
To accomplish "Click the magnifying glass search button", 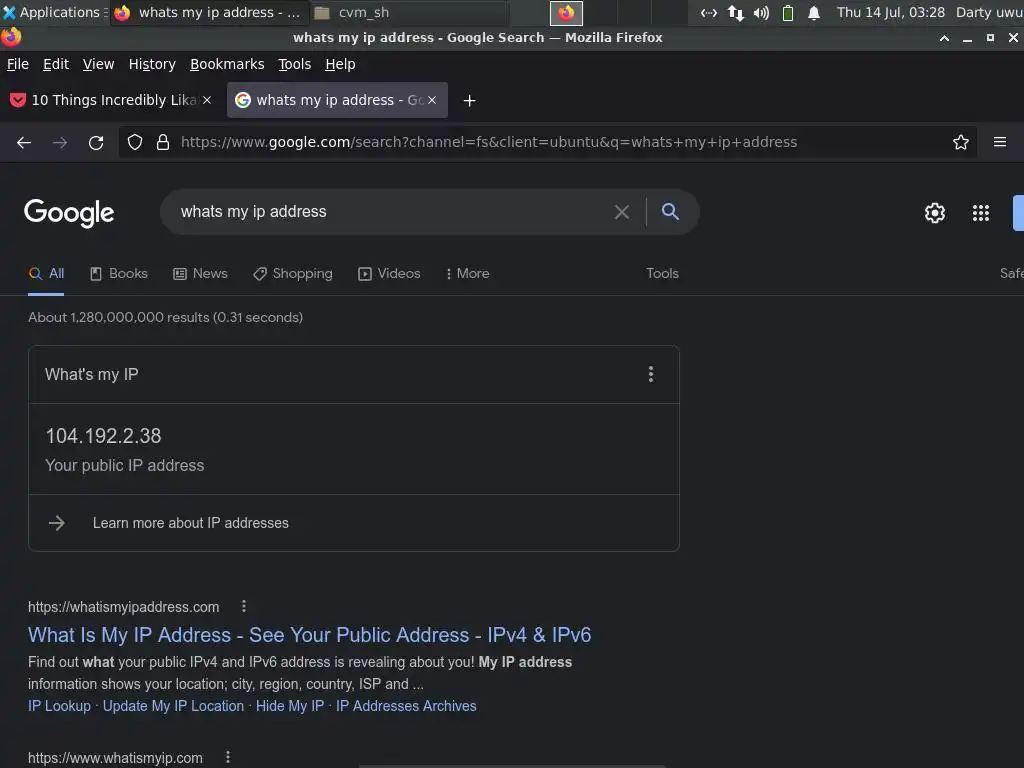I will [x=670, y=212].
